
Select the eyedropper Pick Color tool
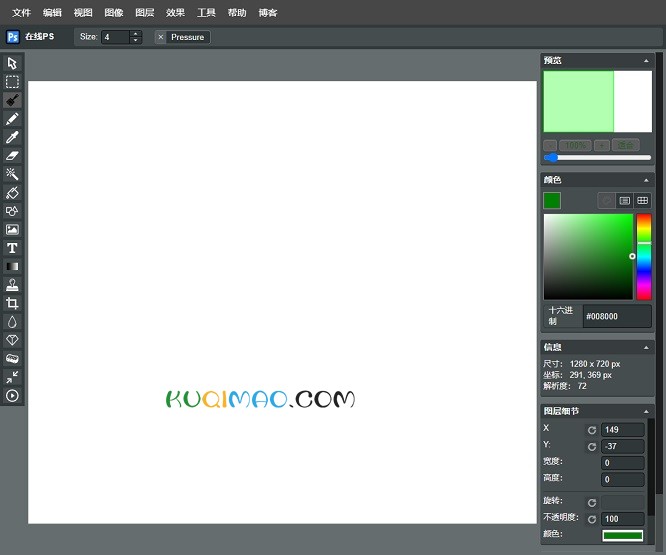coord(12,137)
